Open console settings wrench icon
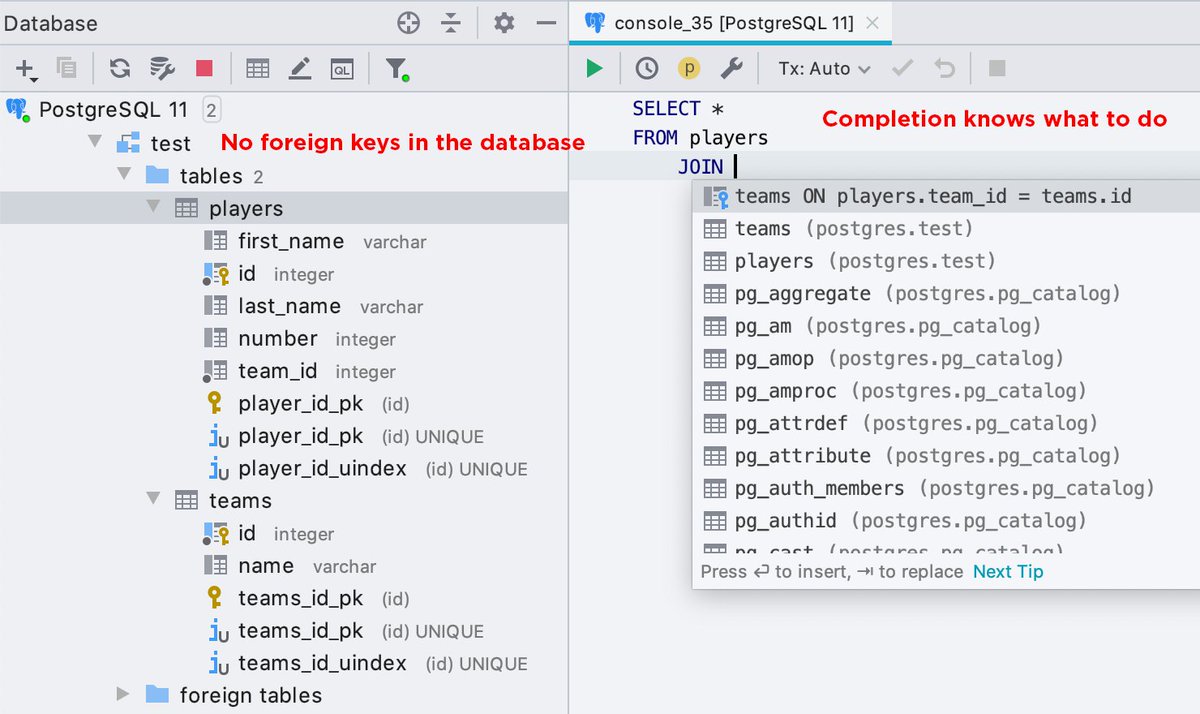Screen dimensions: 1200x714 coord(732,68)
